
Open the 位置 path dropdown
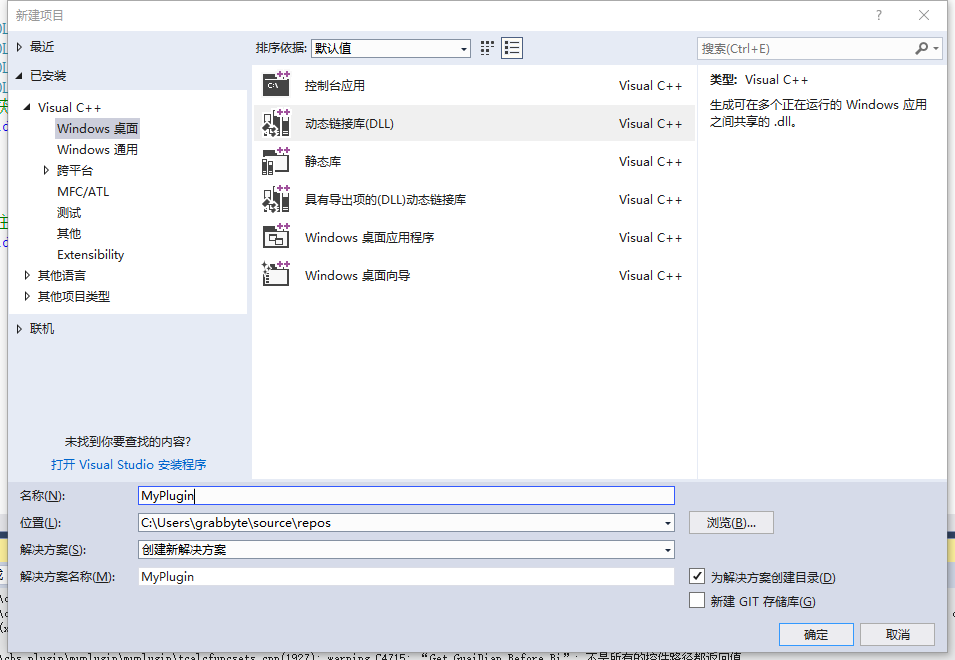(668, 522)
